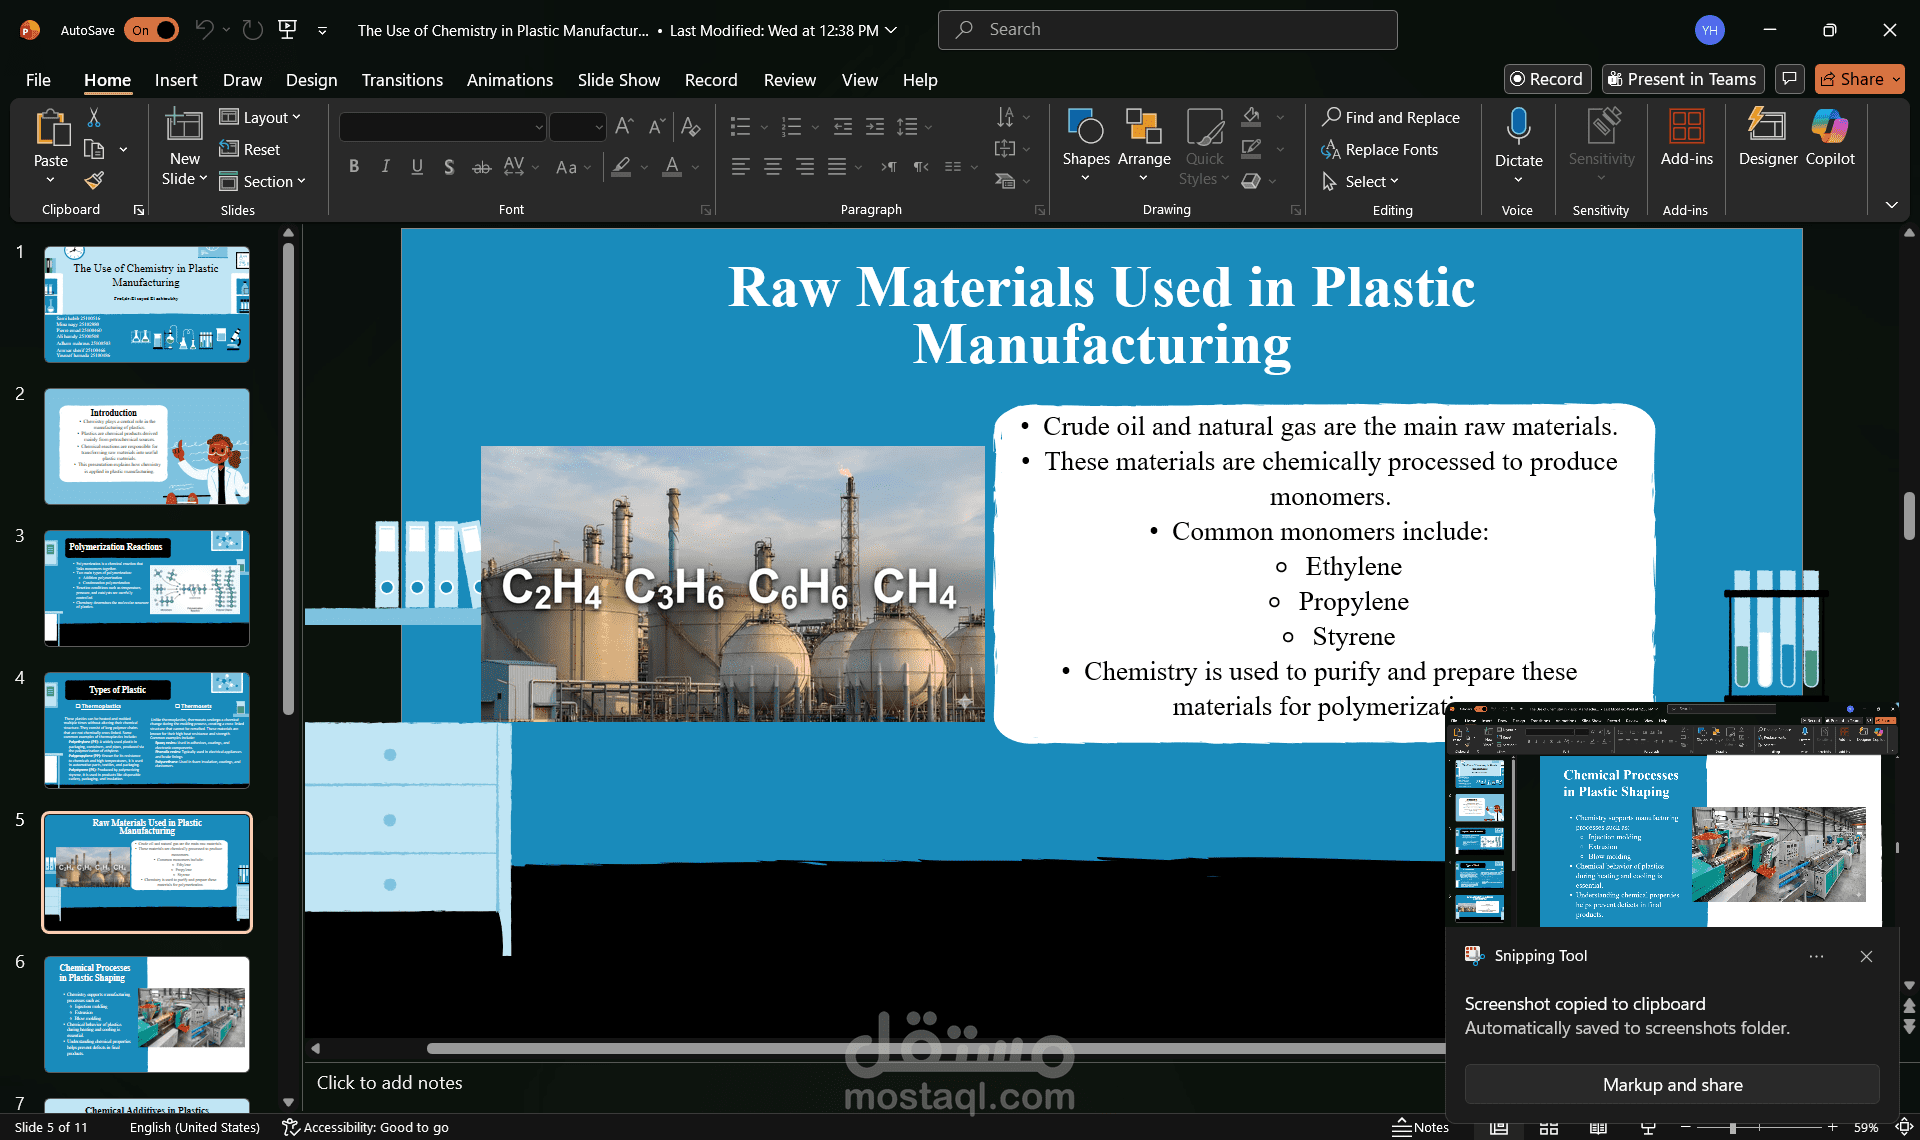Toggle AutoSave off

(152, 30)
